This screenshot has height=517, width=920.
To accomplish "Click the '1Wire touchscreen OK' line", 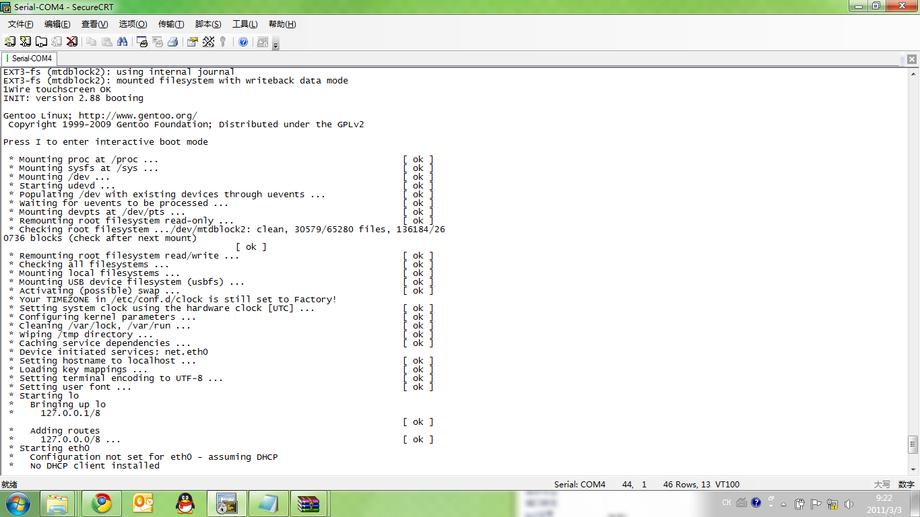I will (57, 89).
